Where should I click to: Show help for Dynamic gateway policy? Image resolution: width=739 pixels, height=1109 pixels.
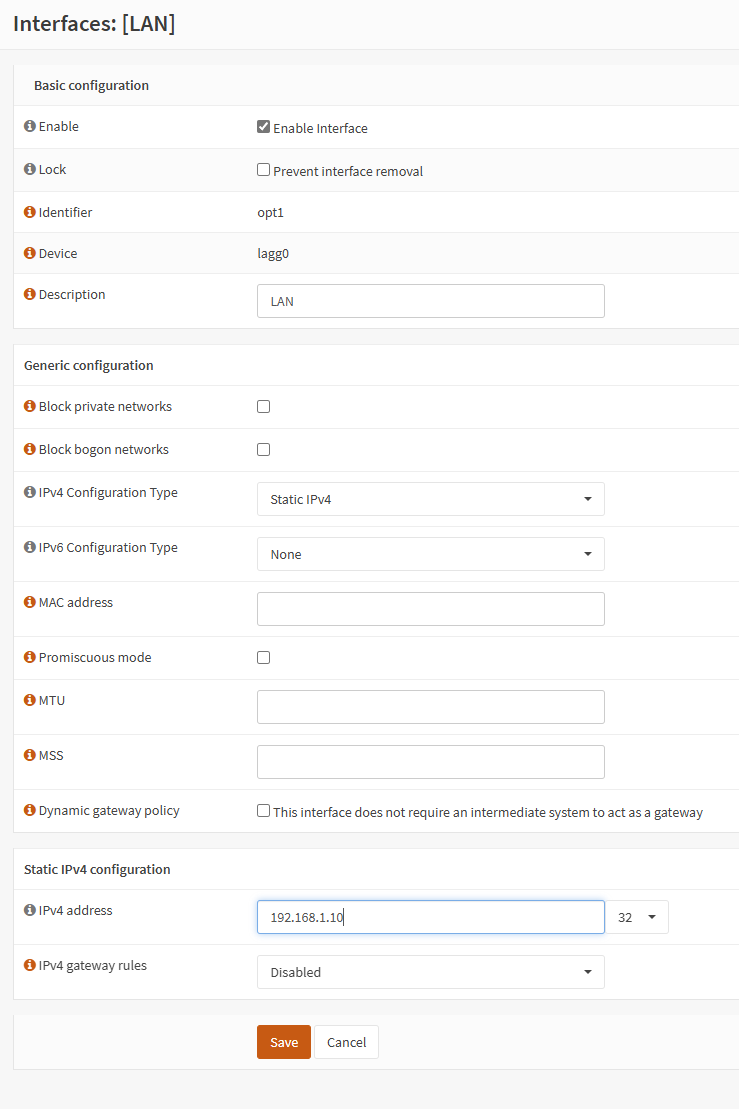click(x=30, y=811)
